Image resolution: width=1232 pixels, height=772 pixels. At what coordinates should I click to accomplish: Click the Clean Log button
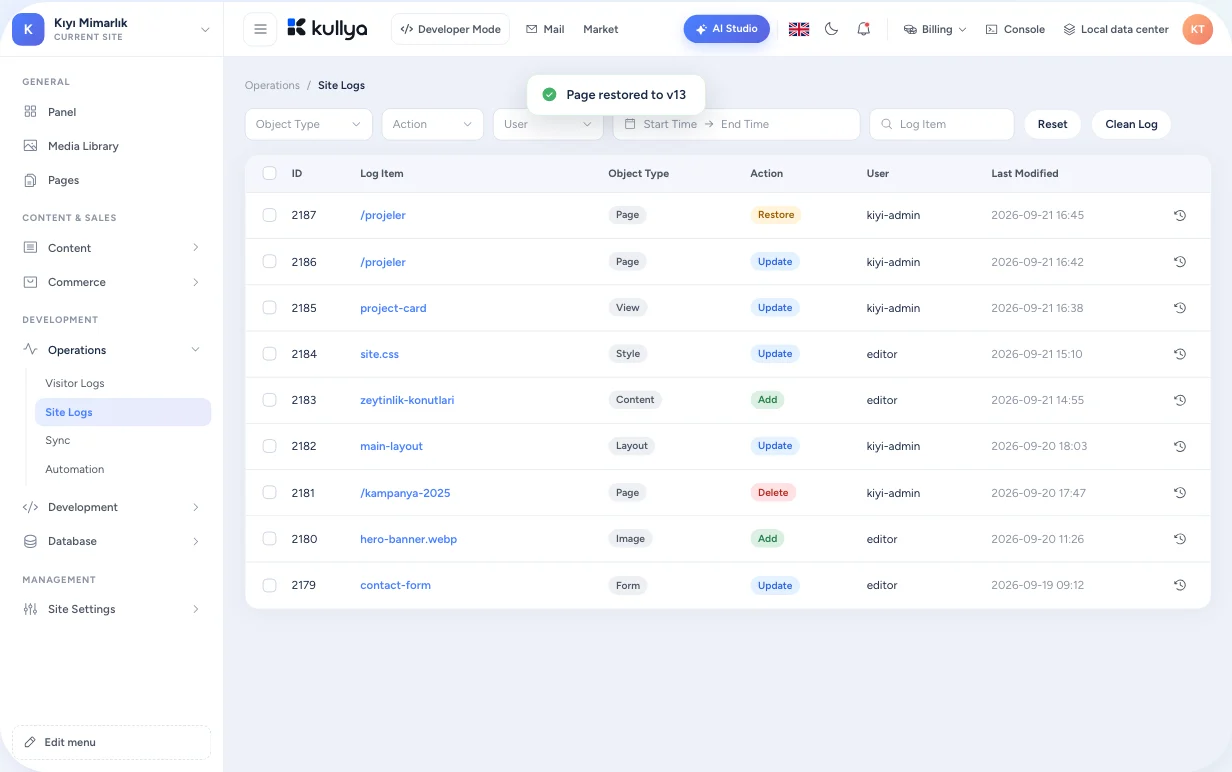(1131, 124)
